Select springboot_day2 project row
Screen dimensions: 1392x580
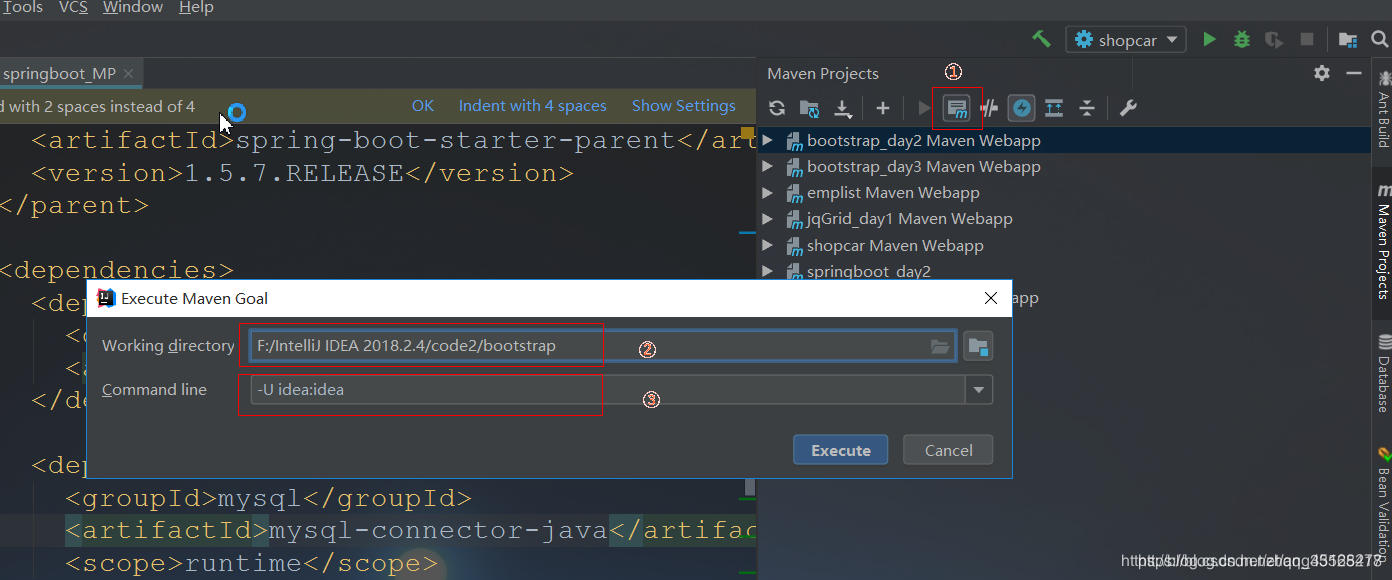click(x=1063, y=270)
